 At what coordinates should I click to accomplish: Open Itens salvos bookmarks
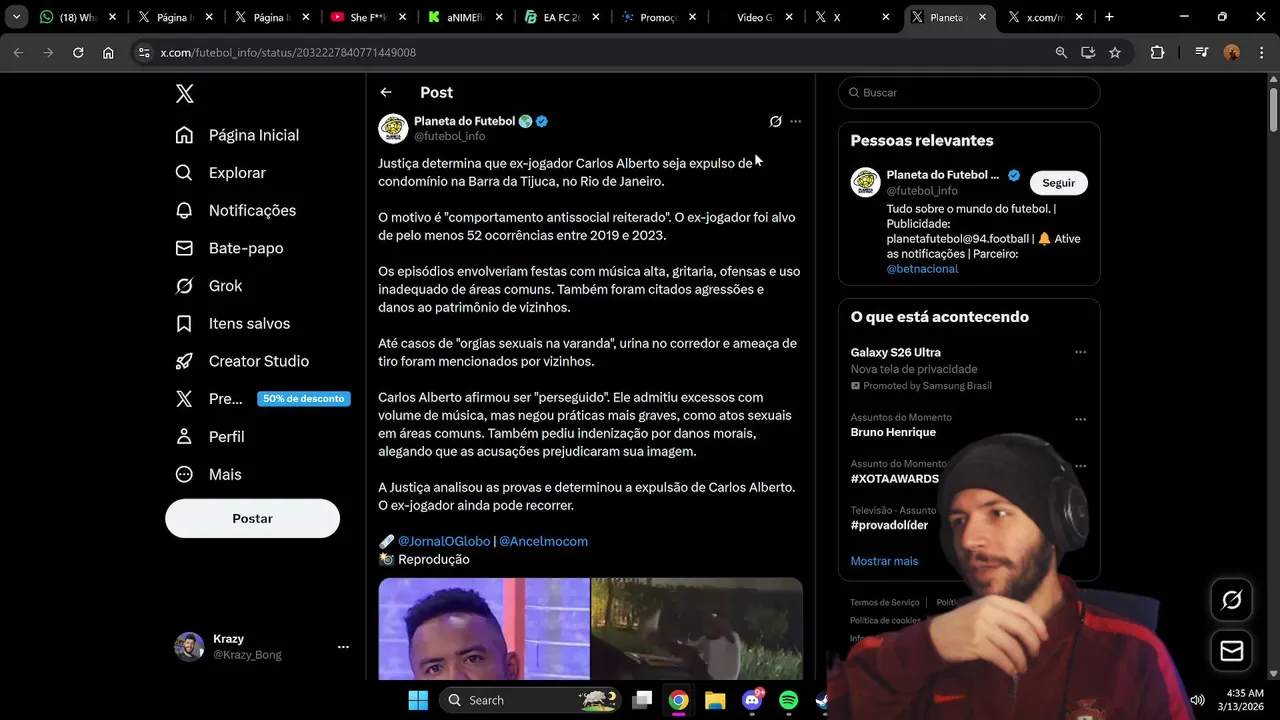[232, 324]
